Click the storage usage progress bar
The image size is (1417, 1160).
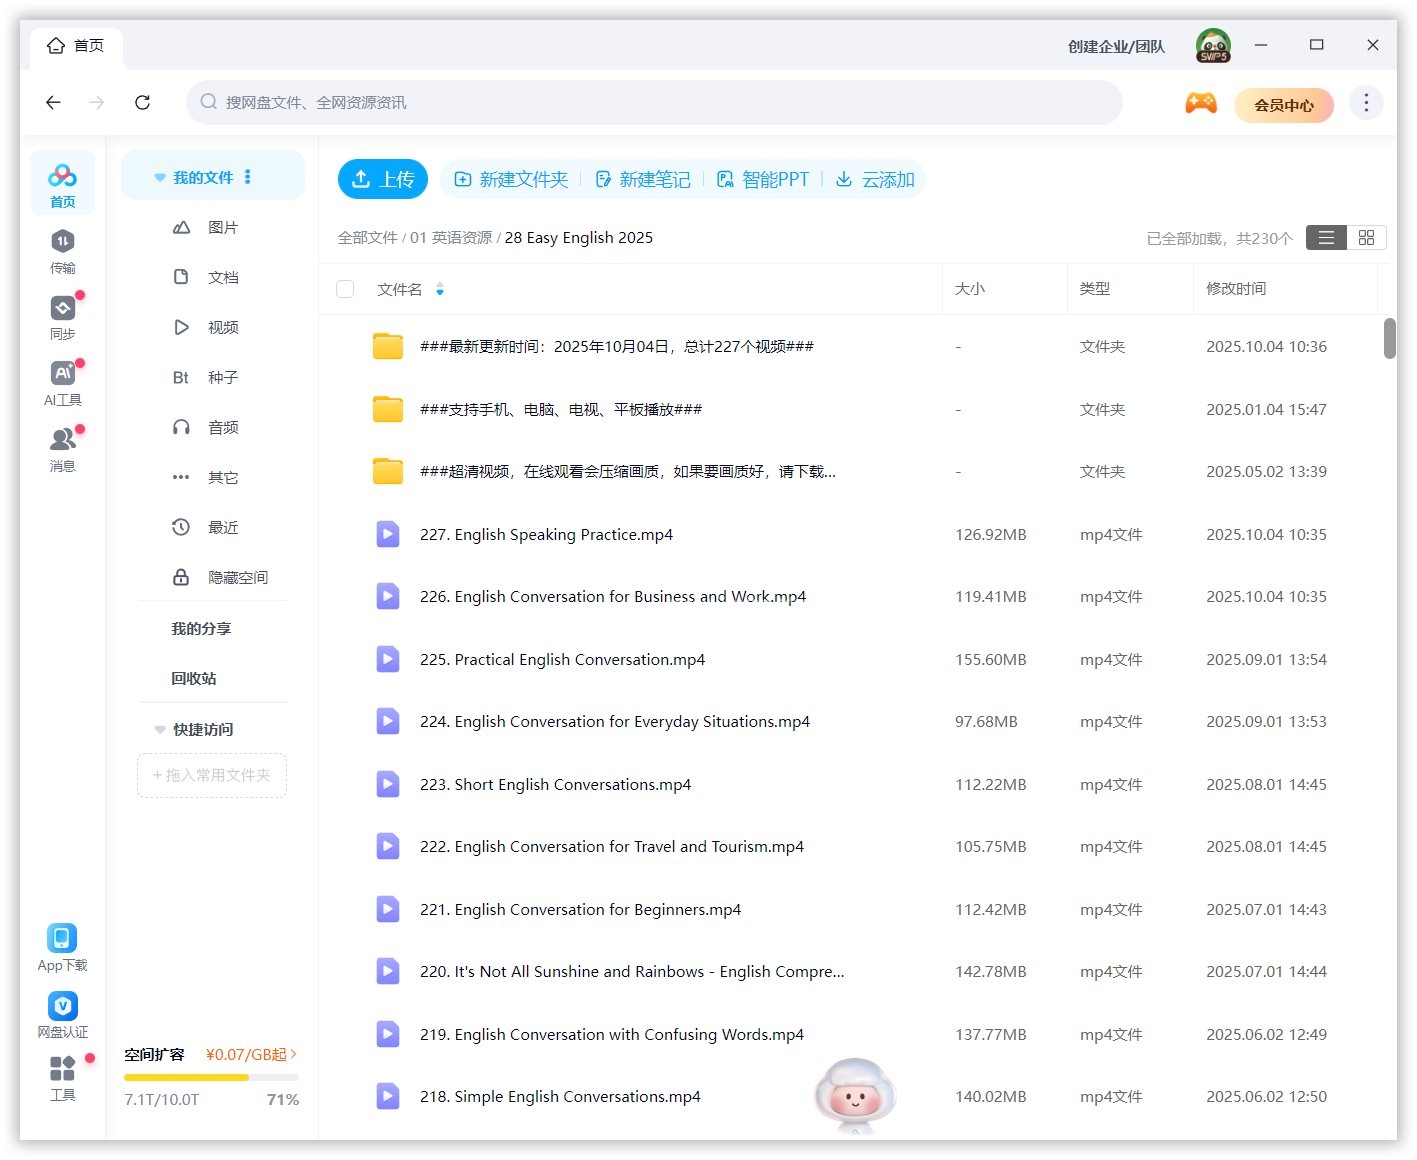(211, 1078)
